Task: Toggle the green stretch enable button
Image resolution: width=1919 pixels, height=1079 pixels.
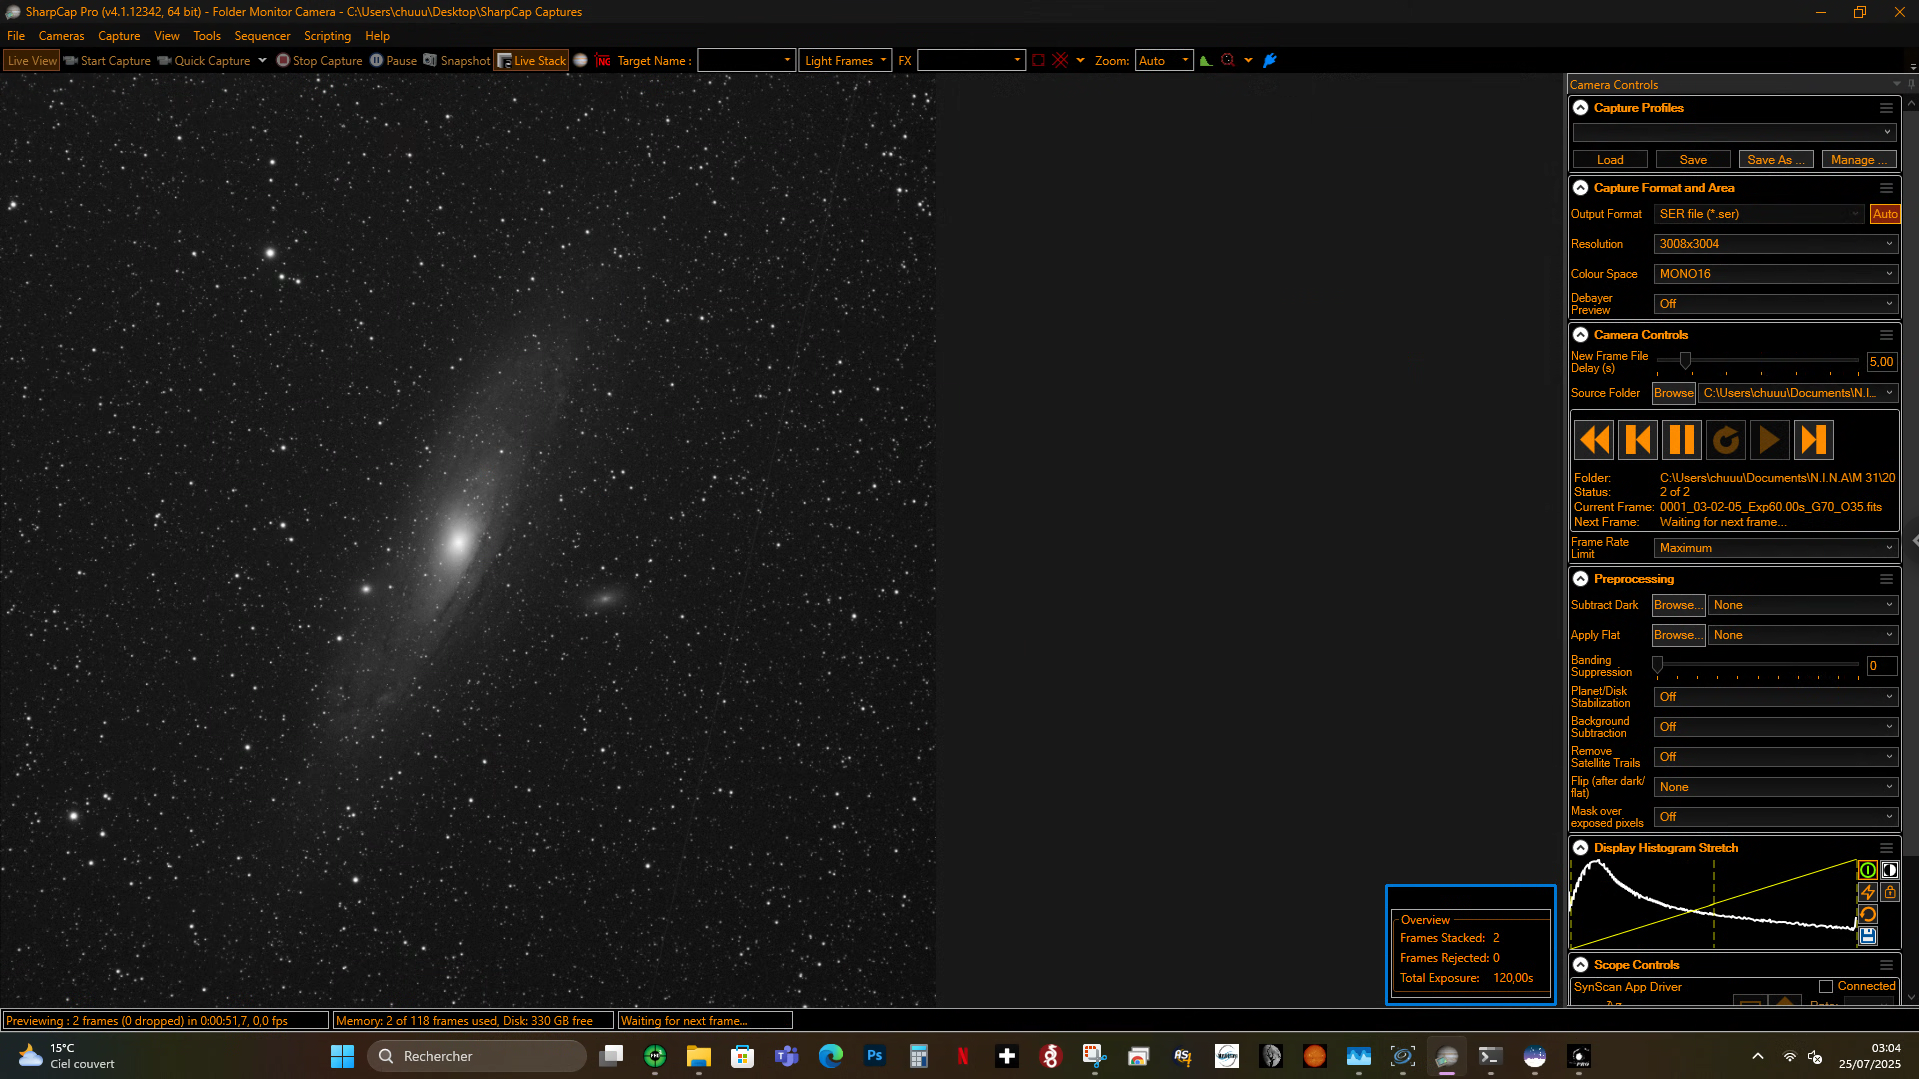Action: click(1867, 870)
